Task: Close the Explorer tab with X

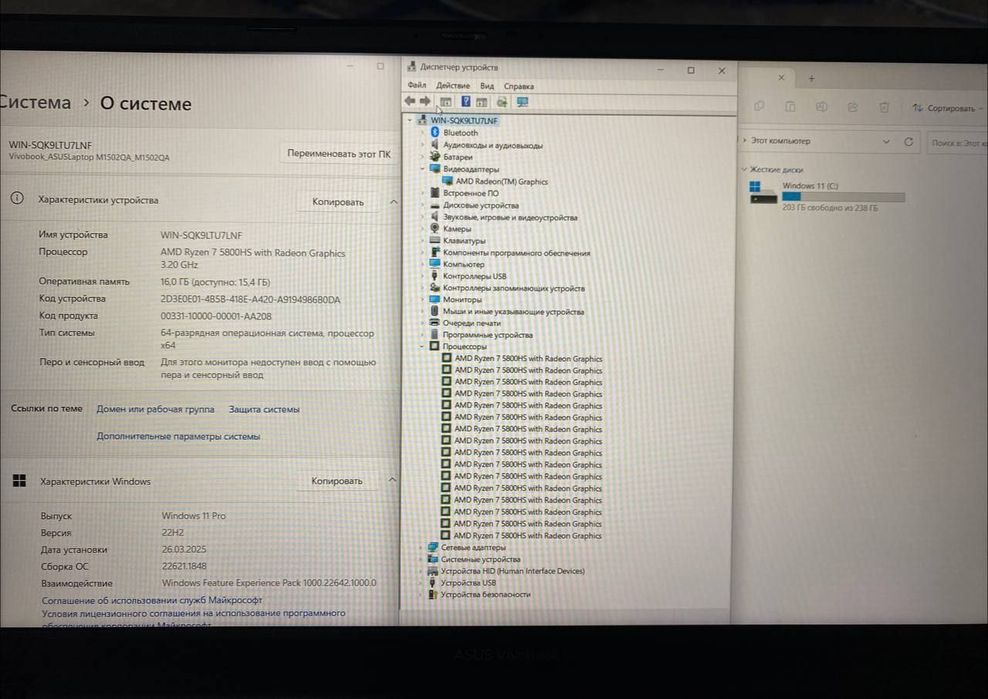Action: click(x=781, y=78)
